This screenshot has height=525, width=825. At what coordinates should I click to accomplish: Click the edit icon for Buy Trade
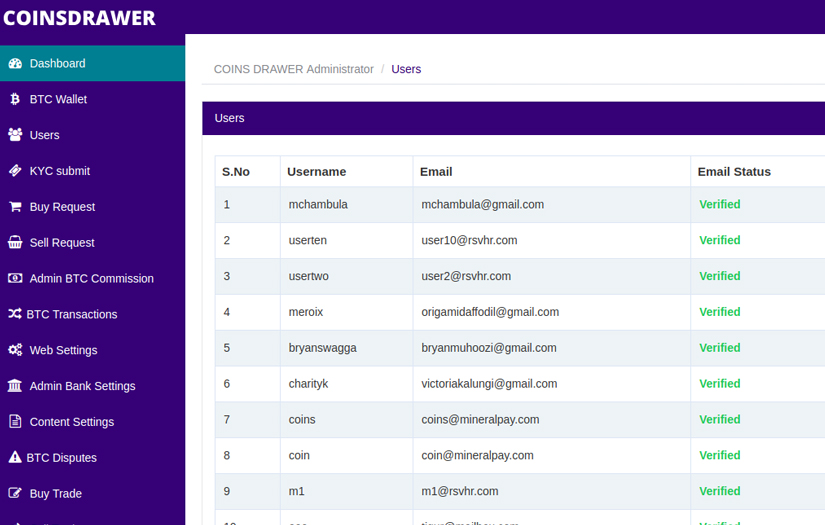tap(15, 493)
